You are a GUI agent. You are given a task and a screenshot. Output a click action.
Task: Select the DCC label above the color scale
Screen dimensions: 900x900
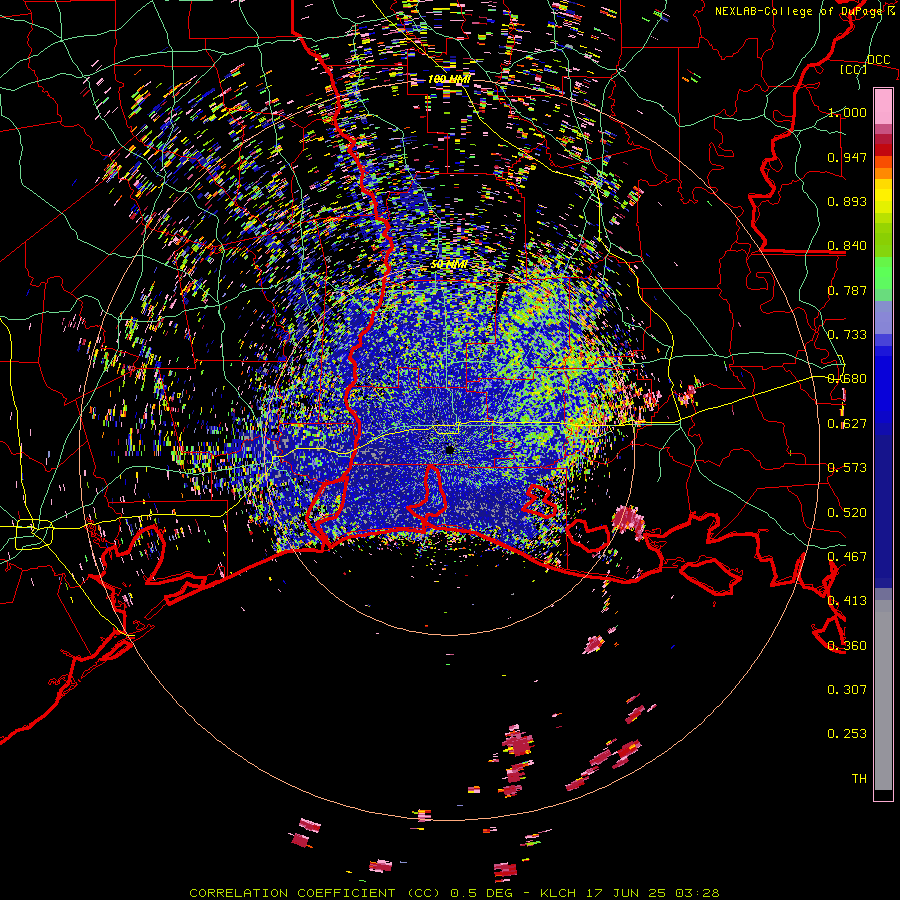tap(878, 60)
